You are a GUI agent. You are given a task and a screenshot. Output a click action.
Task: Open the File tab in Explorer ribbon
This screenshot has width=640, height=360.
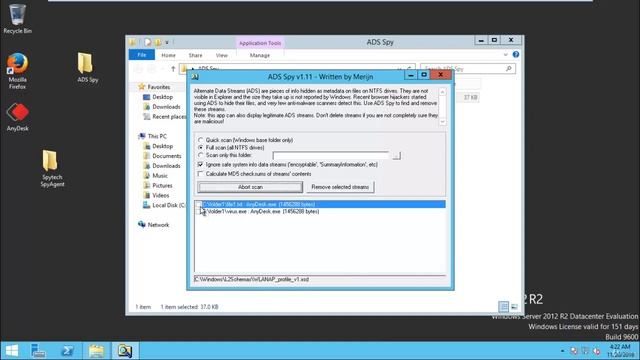(142, 55)
